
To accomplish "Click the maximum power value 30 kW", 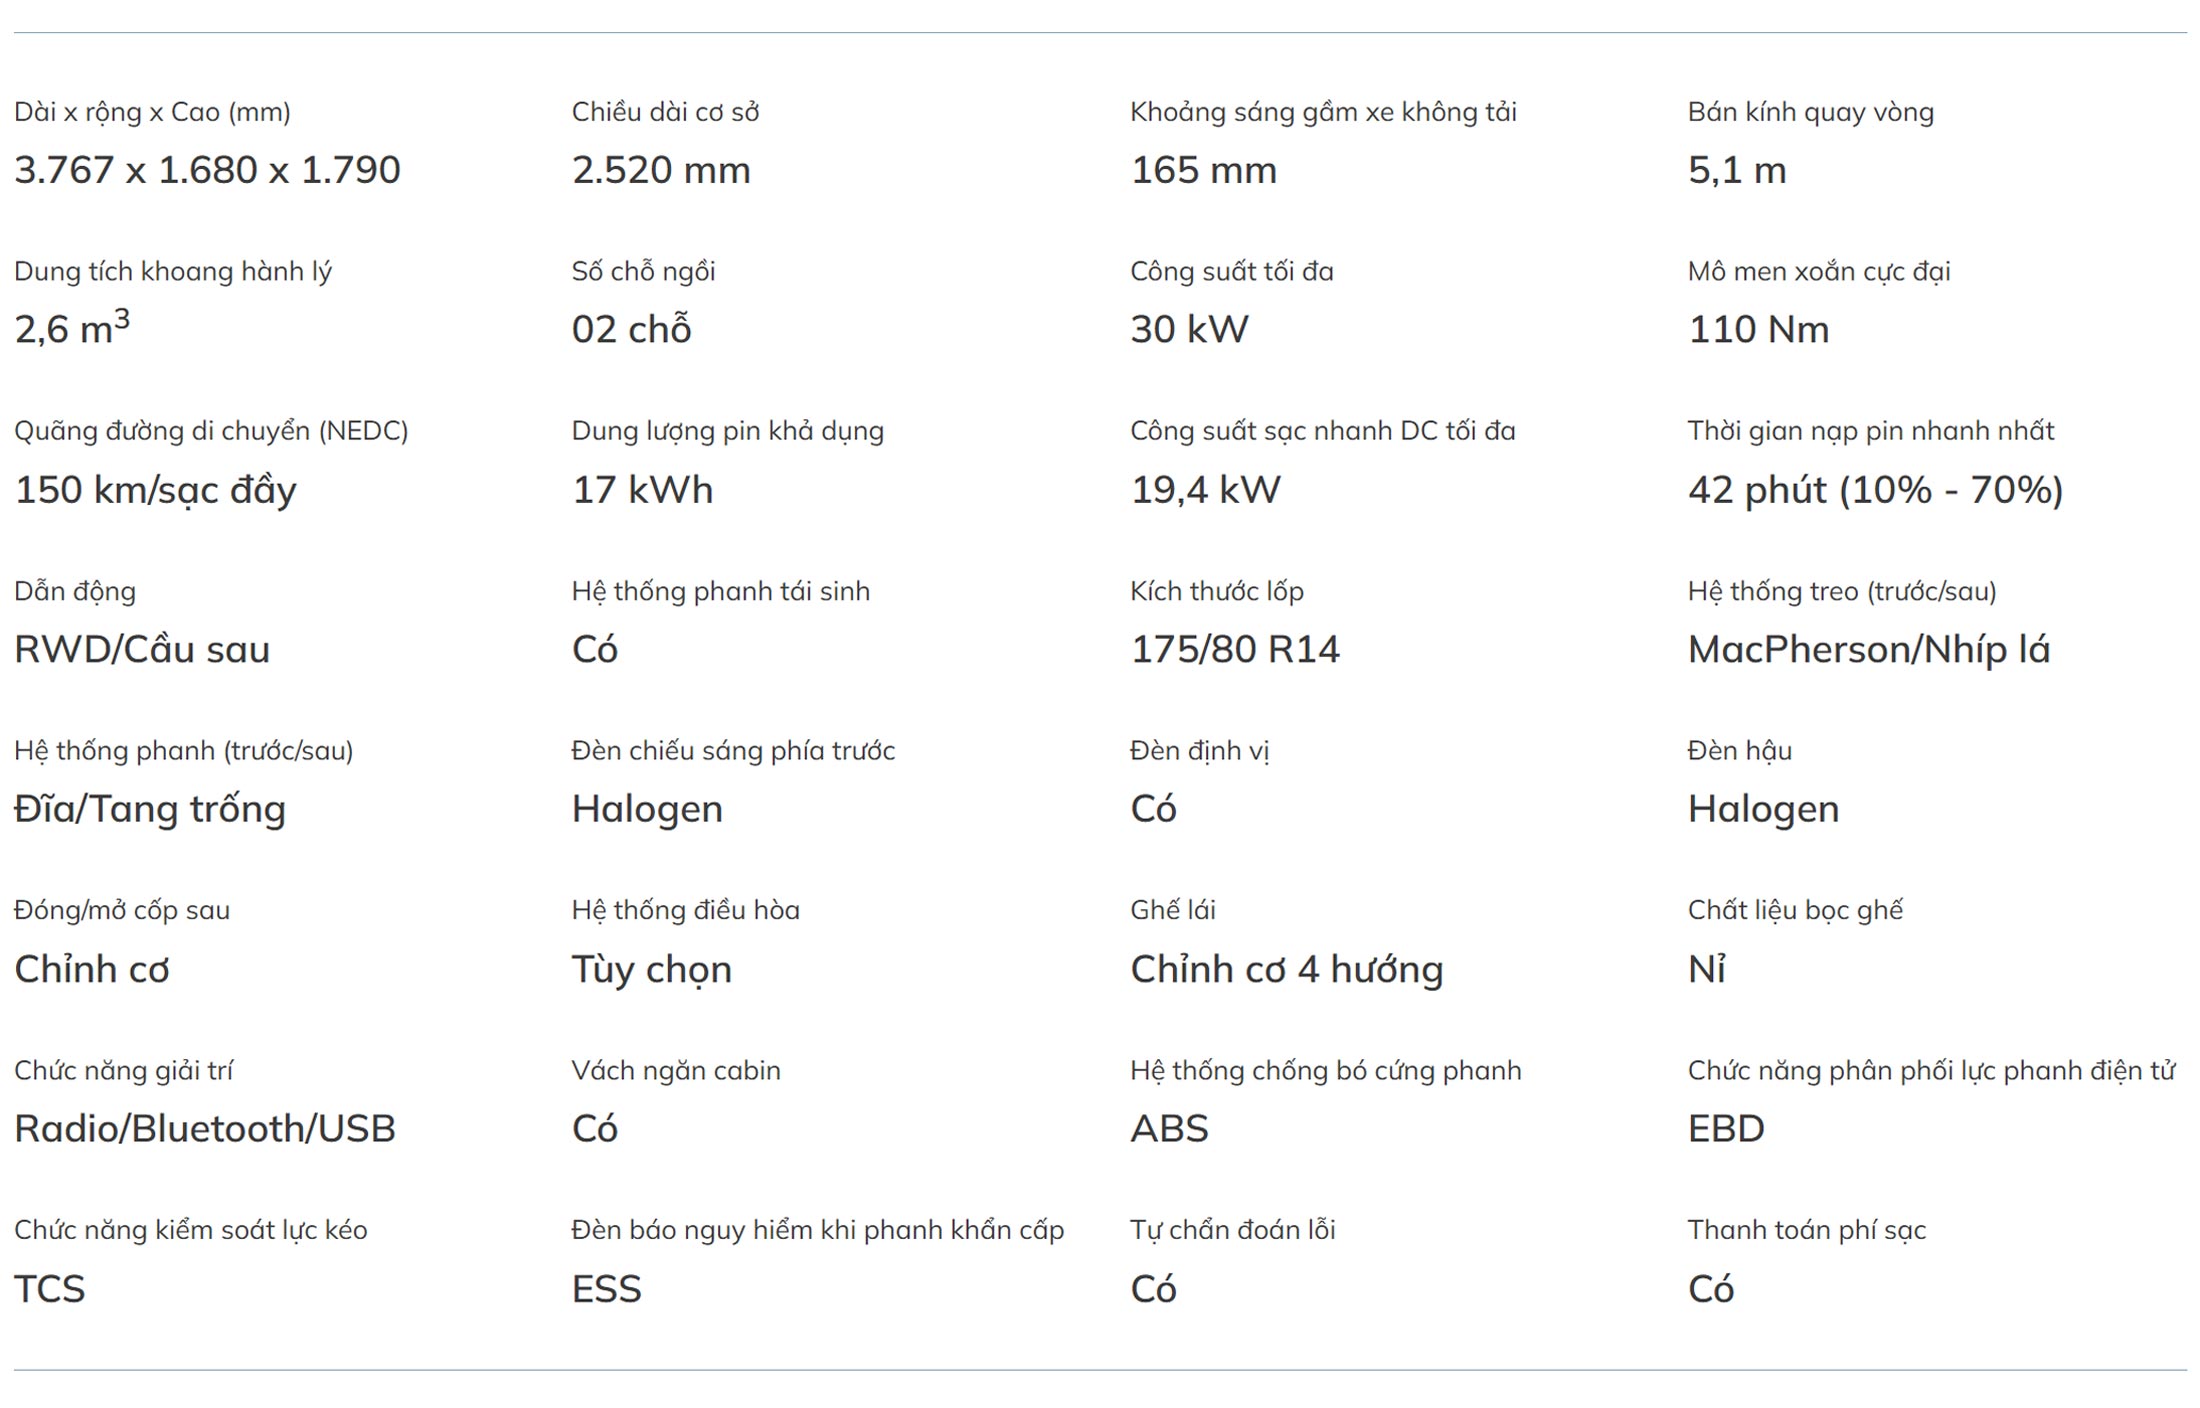I will (1189, 329).
